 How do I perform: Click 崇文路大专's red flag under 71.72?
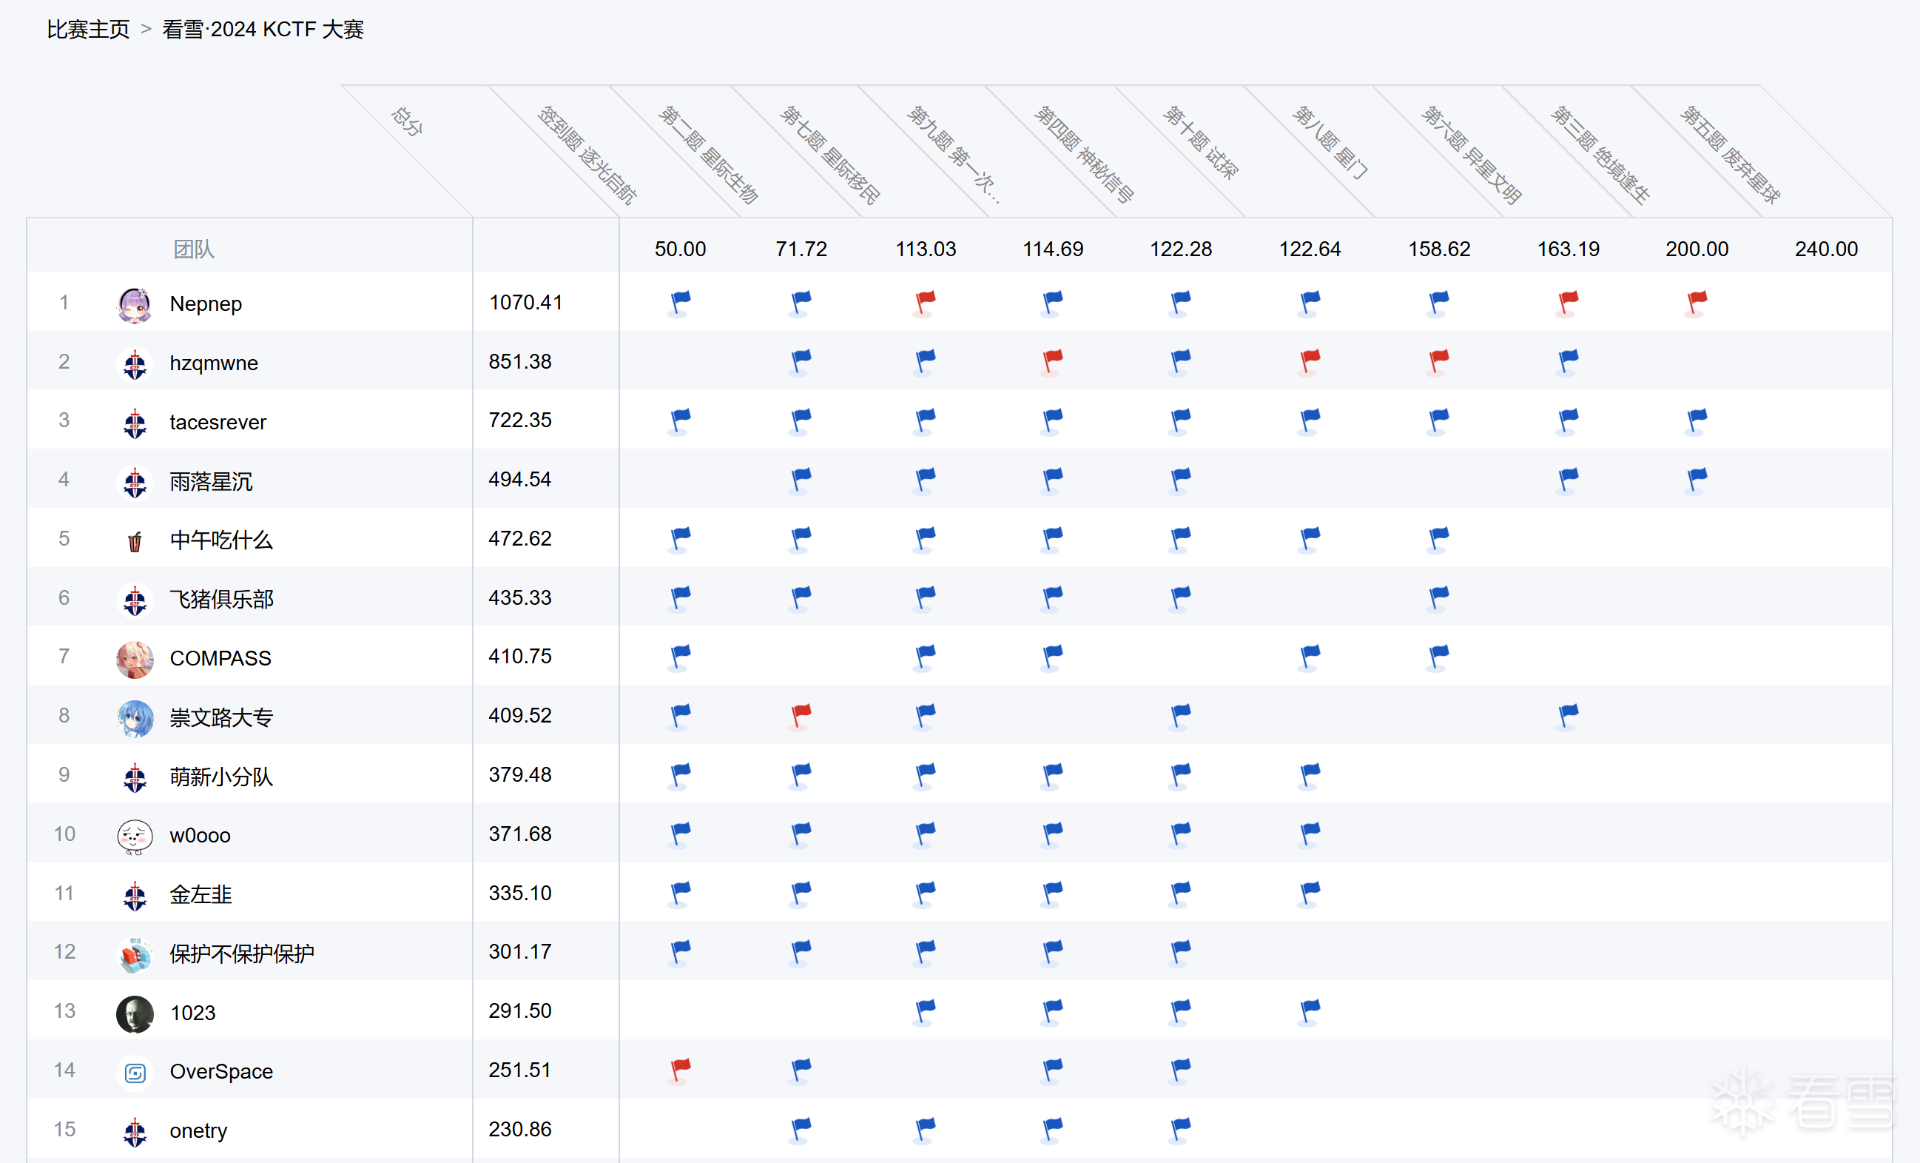click(801, 715)
